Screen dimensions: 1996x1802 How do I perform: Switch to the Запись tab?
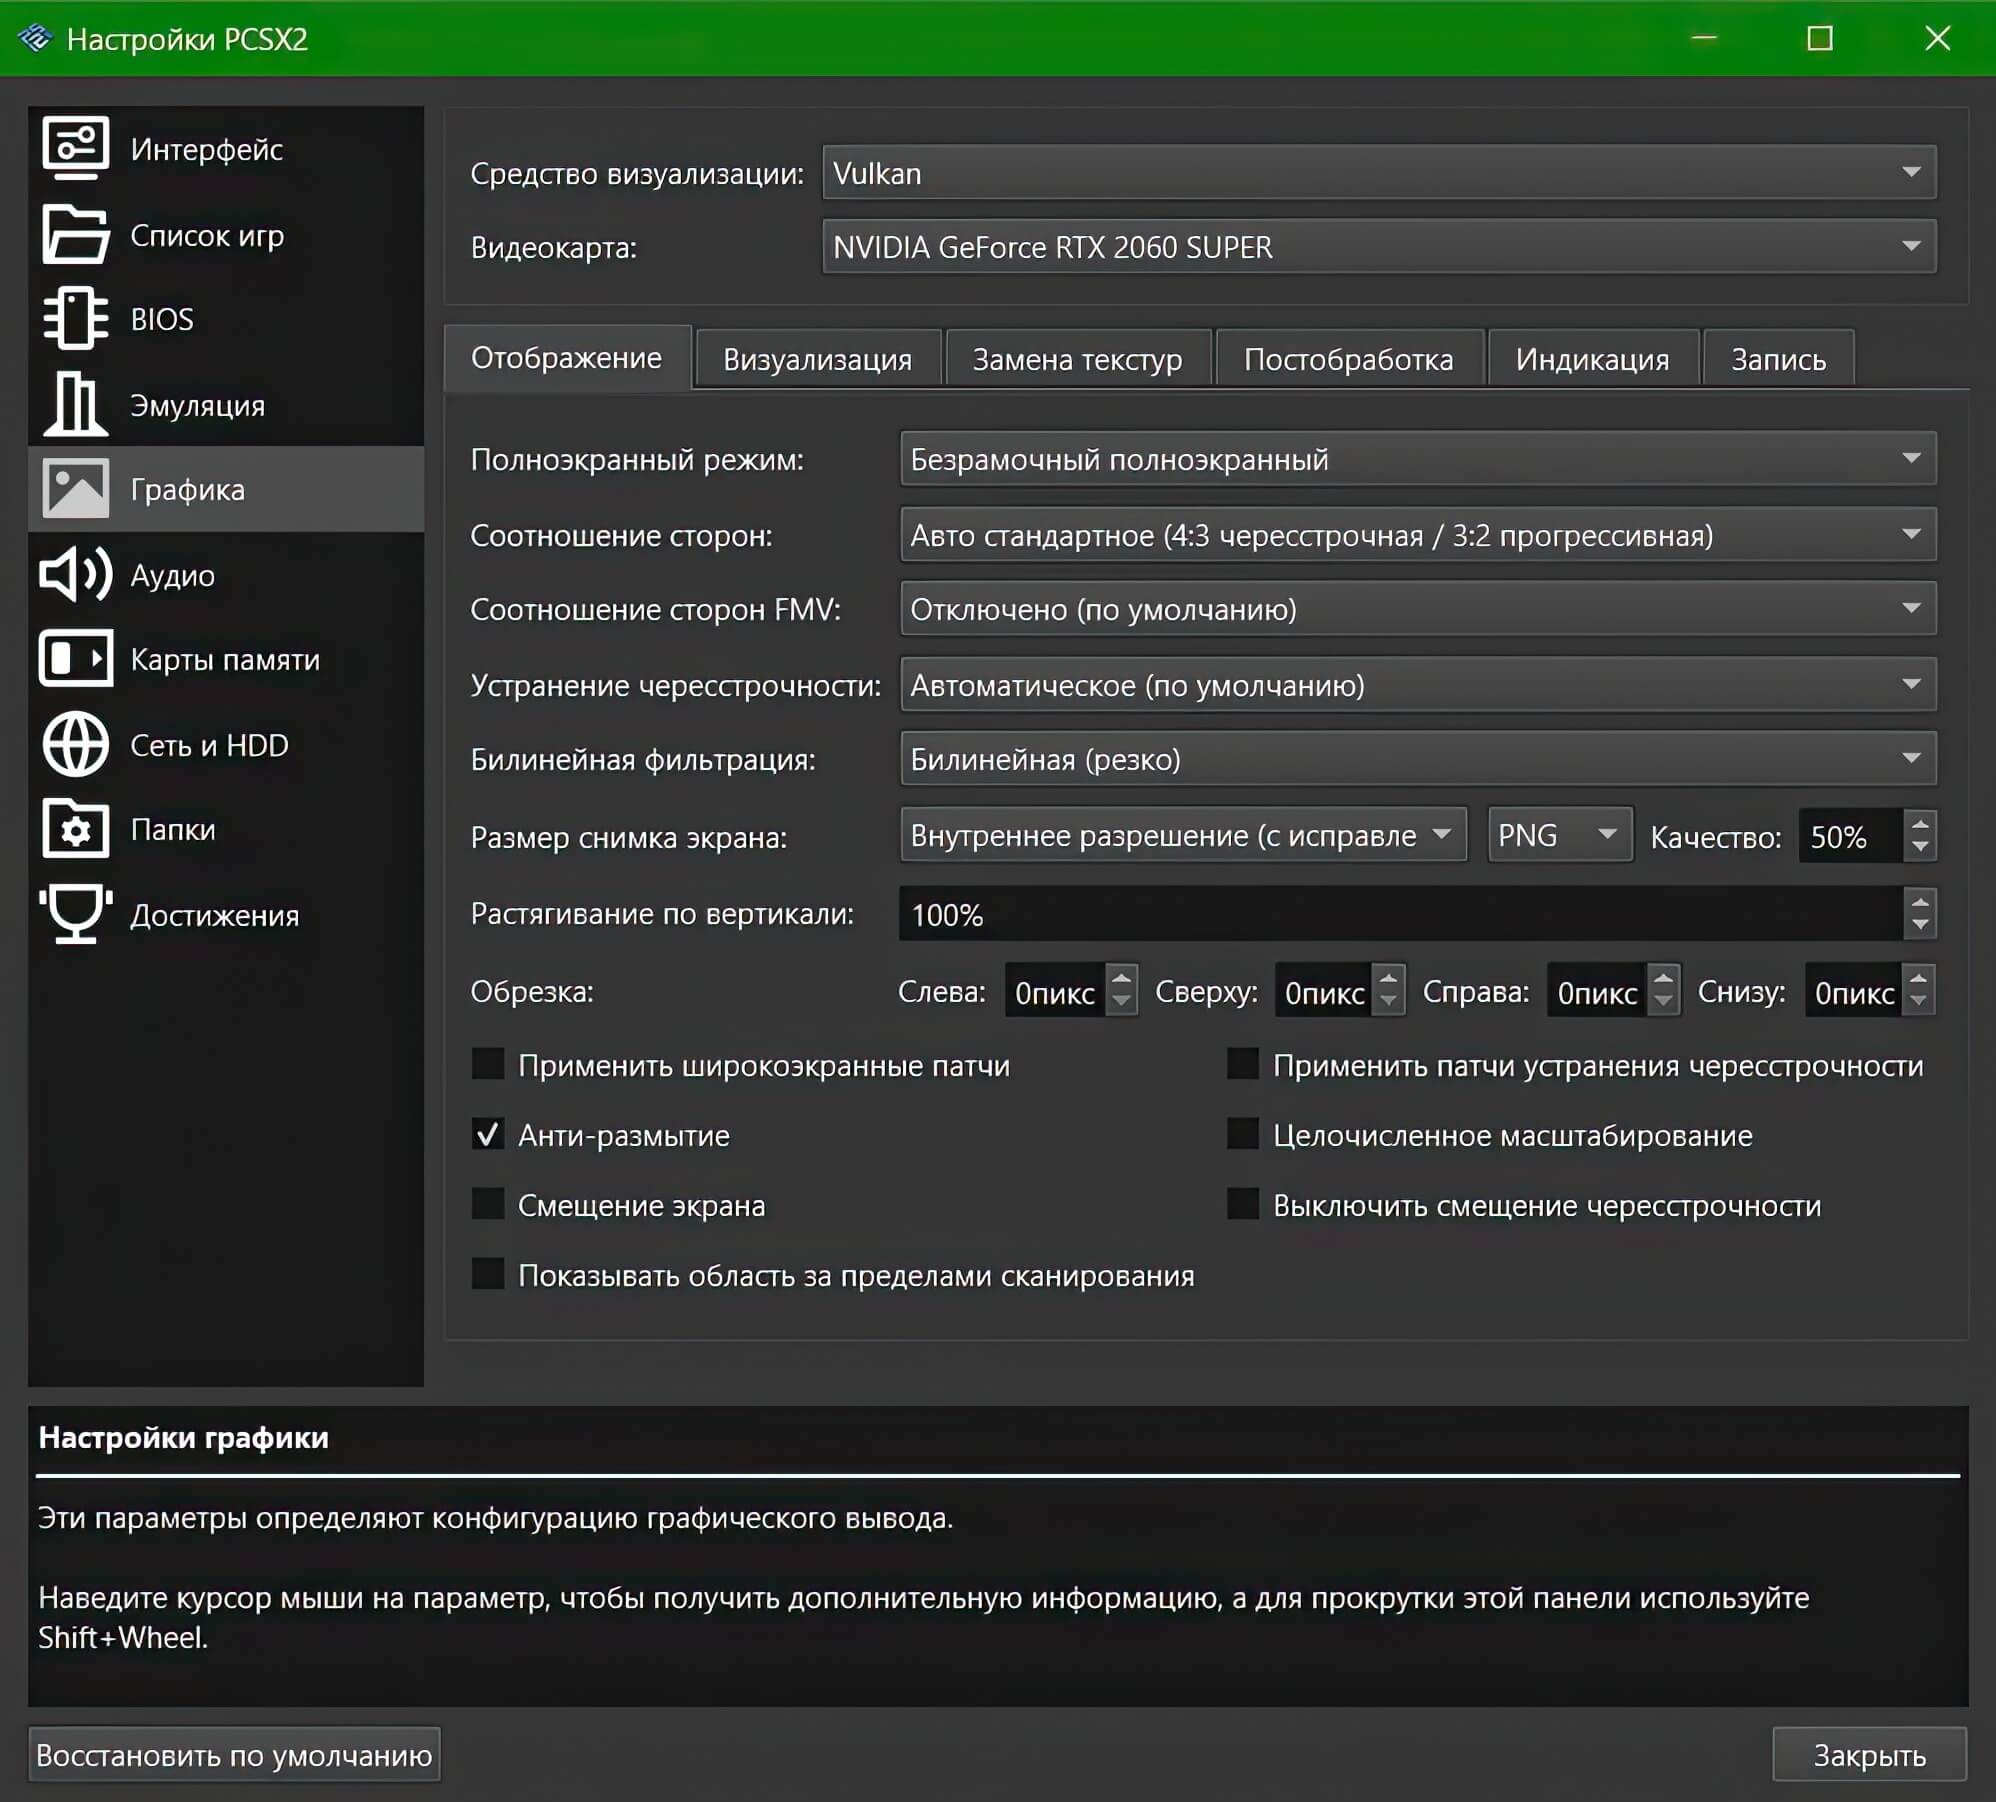1778,358
